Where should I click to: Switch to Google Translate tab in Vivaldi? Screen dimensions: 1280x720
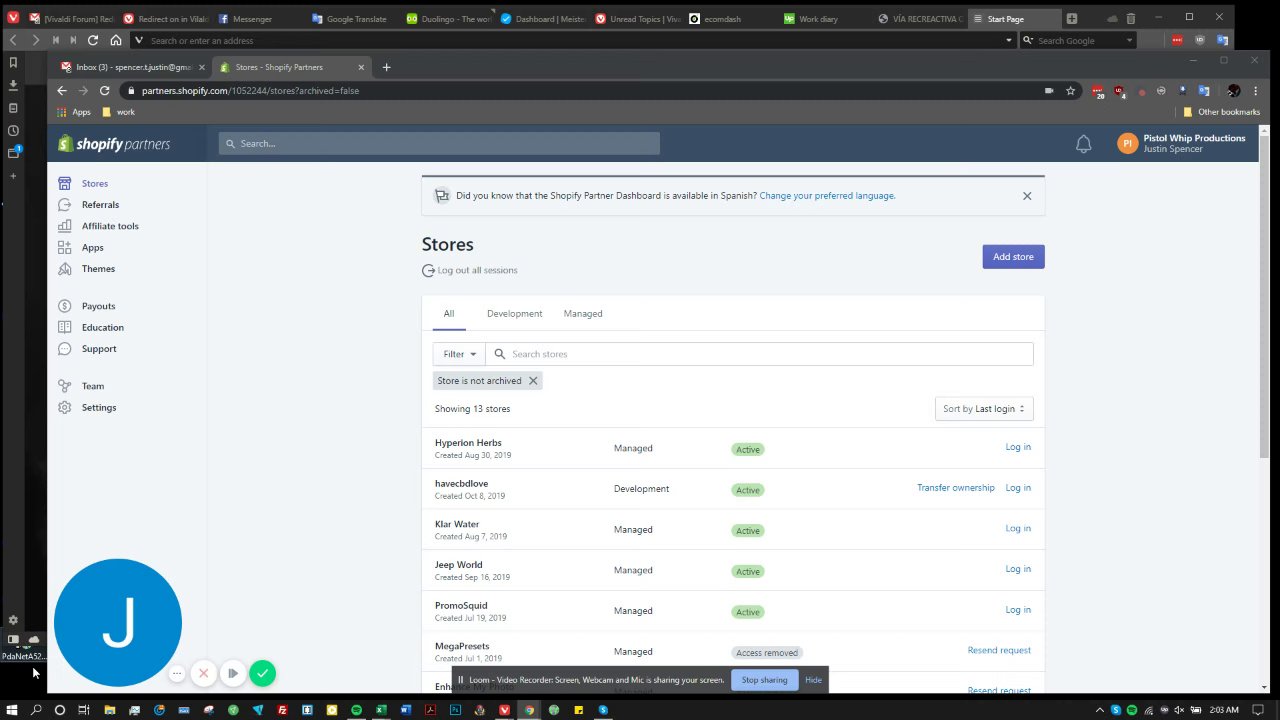point(355,18)
